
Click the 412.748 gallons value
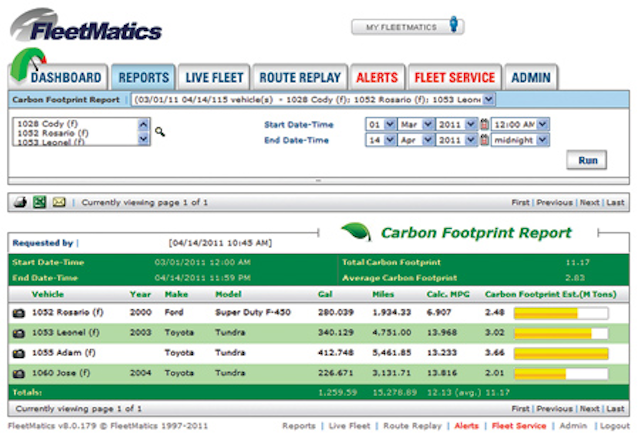(336, 353)
